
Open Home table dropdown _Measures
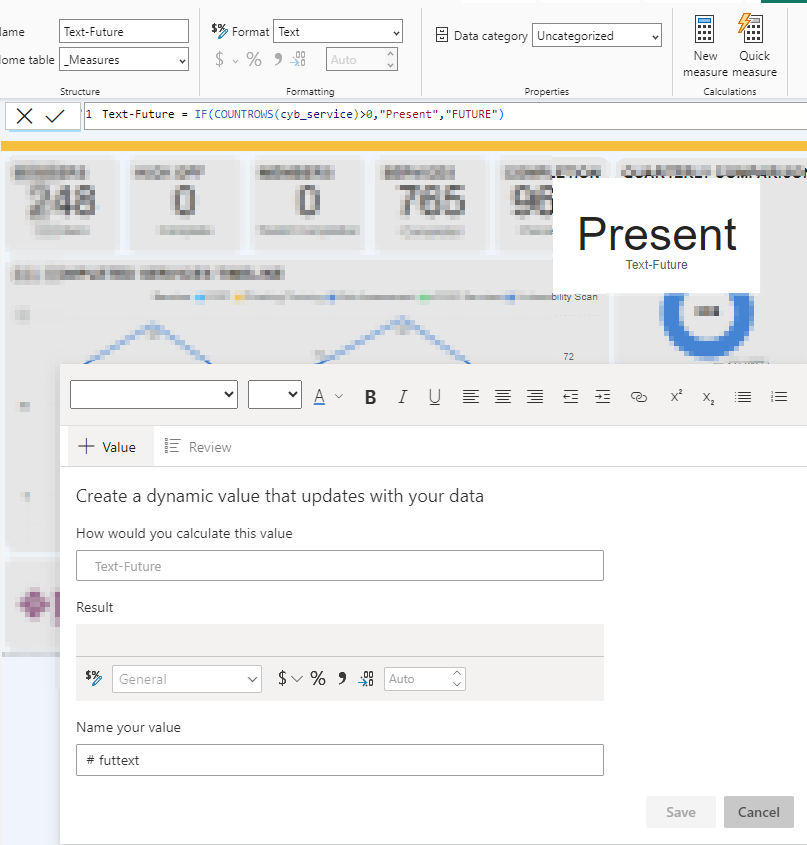[x=124, y=60]
